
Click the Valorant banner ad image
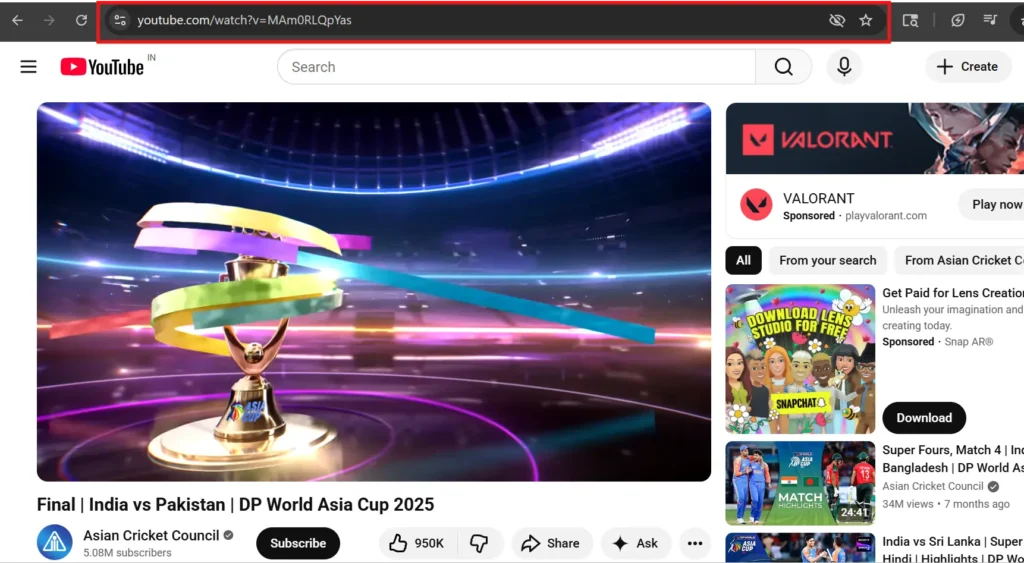[x=874, y=138]
